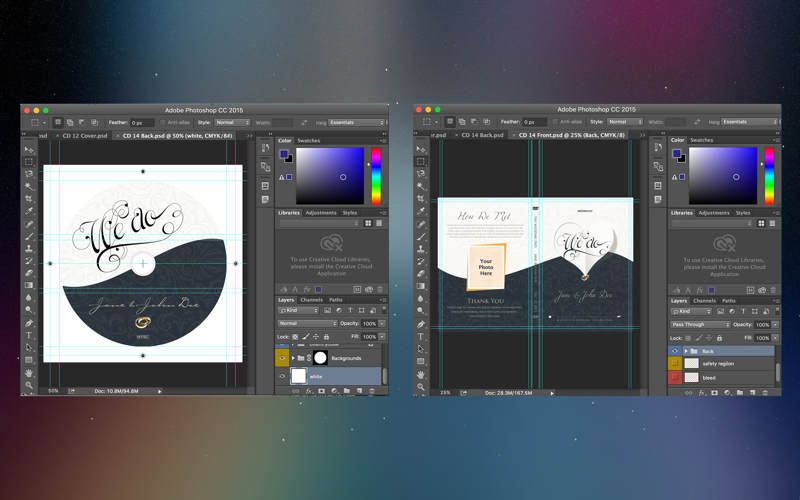This screenshot has height=500, width=800.
Task: Click status bar arrow next to Doc: 10.8M/94.8M
Action: (160, 391)
